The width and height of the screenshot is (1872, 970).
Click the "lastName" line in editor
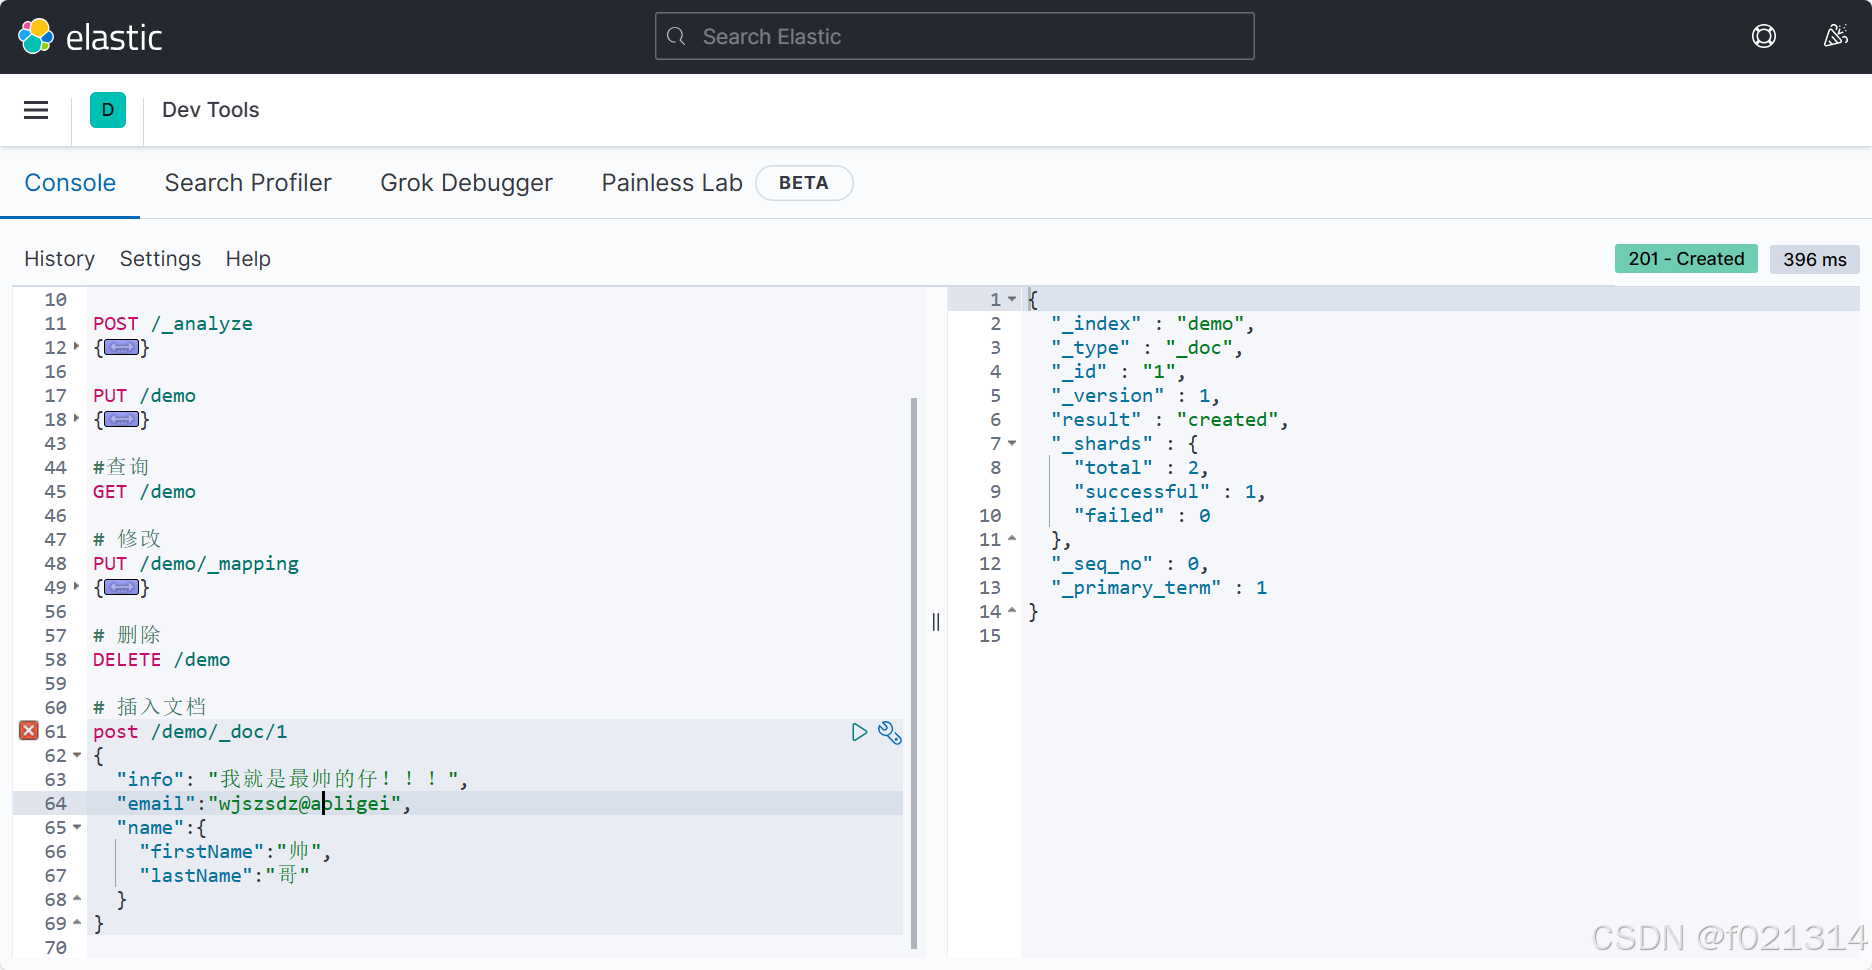click(x=224, y=876)
